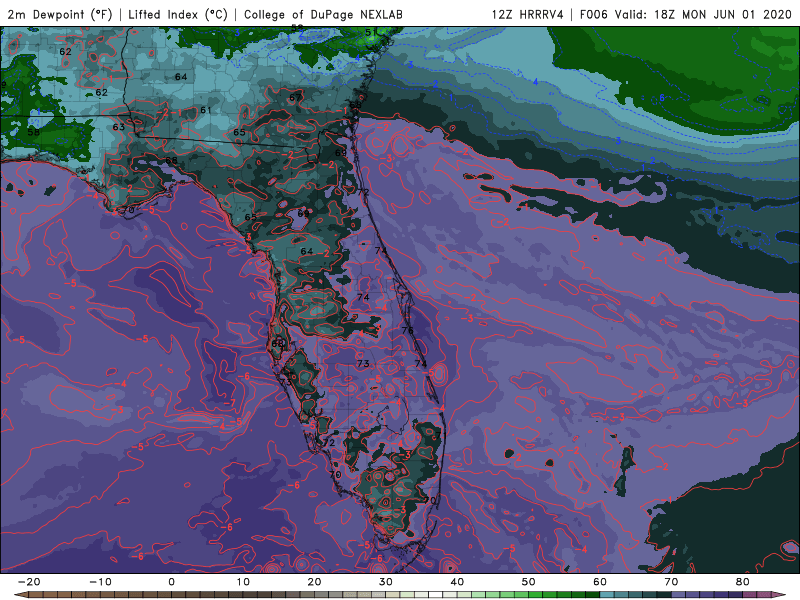Screen dimensions: 800x600
Task: Click the '70' color bar label
Action: pos(671,582)
